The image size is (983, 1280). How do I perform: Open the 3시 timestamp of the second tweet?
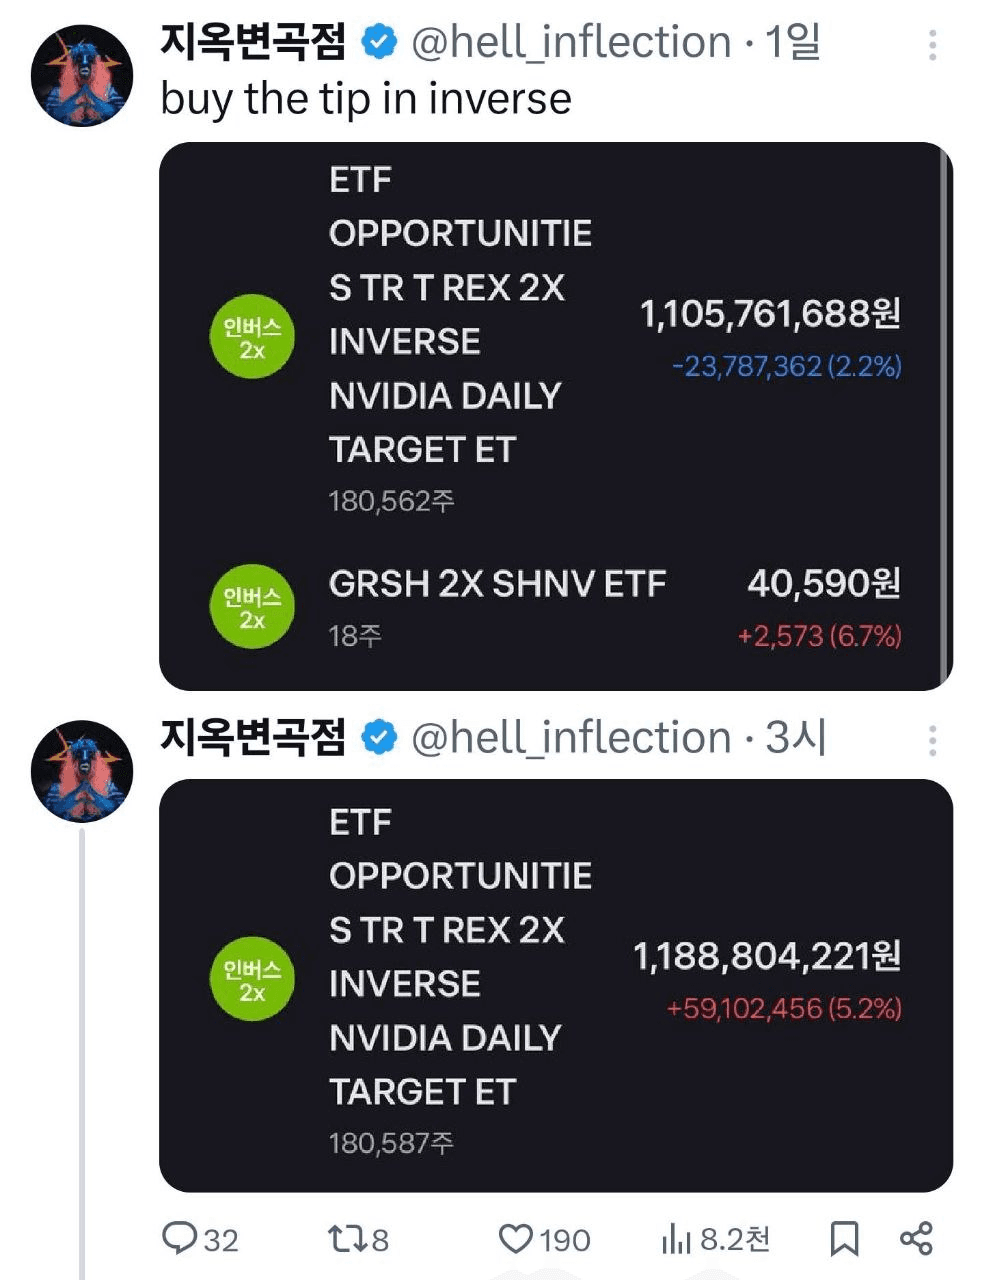(795, 738)
